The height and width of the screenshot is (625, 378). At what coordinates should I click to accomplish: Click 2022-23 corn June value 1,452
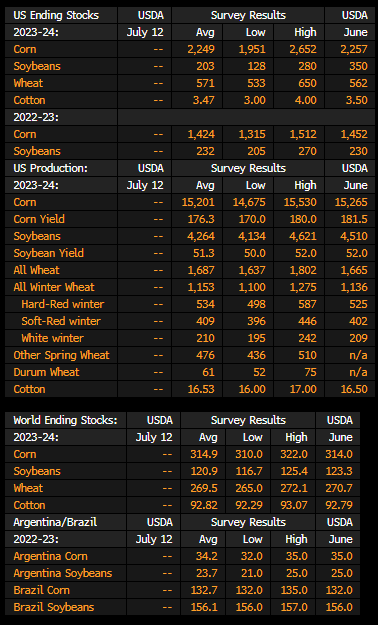[x=354, y=134]
